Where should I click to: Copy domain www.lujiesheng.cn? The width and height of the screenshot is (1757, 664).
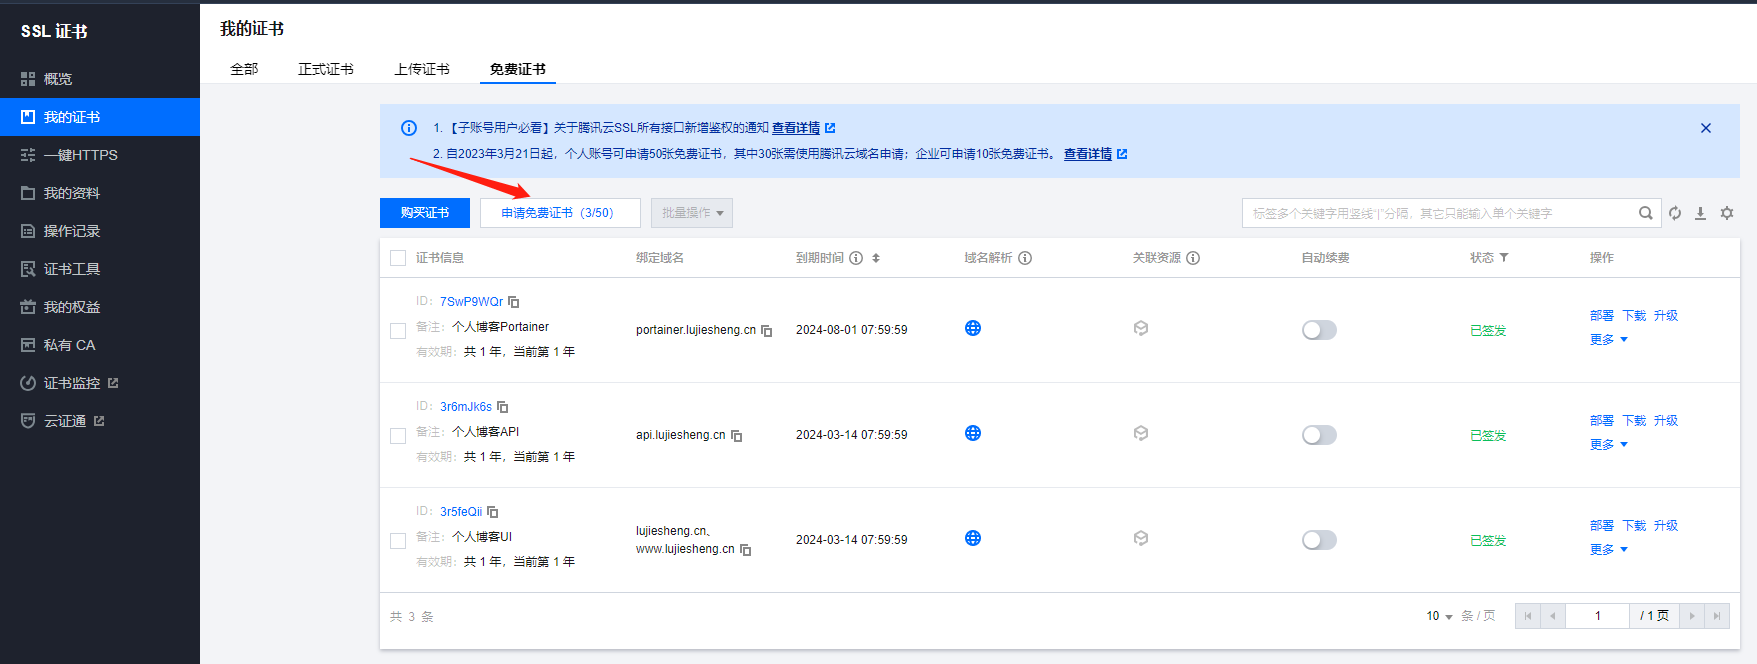(x=746, y=550)
